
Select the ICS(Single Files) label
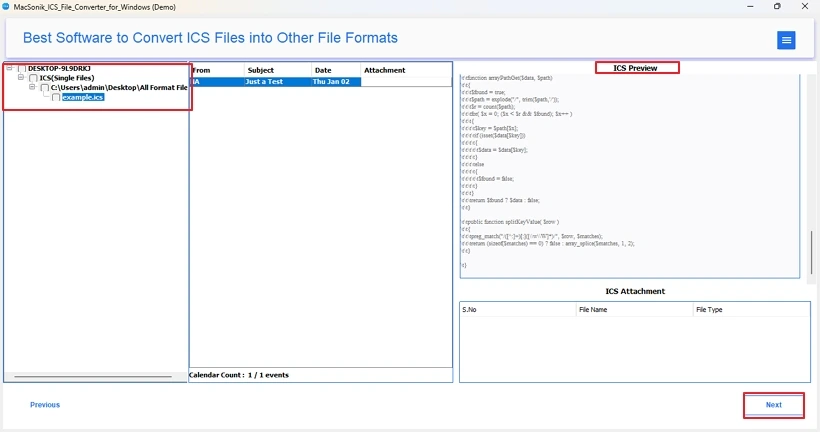(67, 78)
